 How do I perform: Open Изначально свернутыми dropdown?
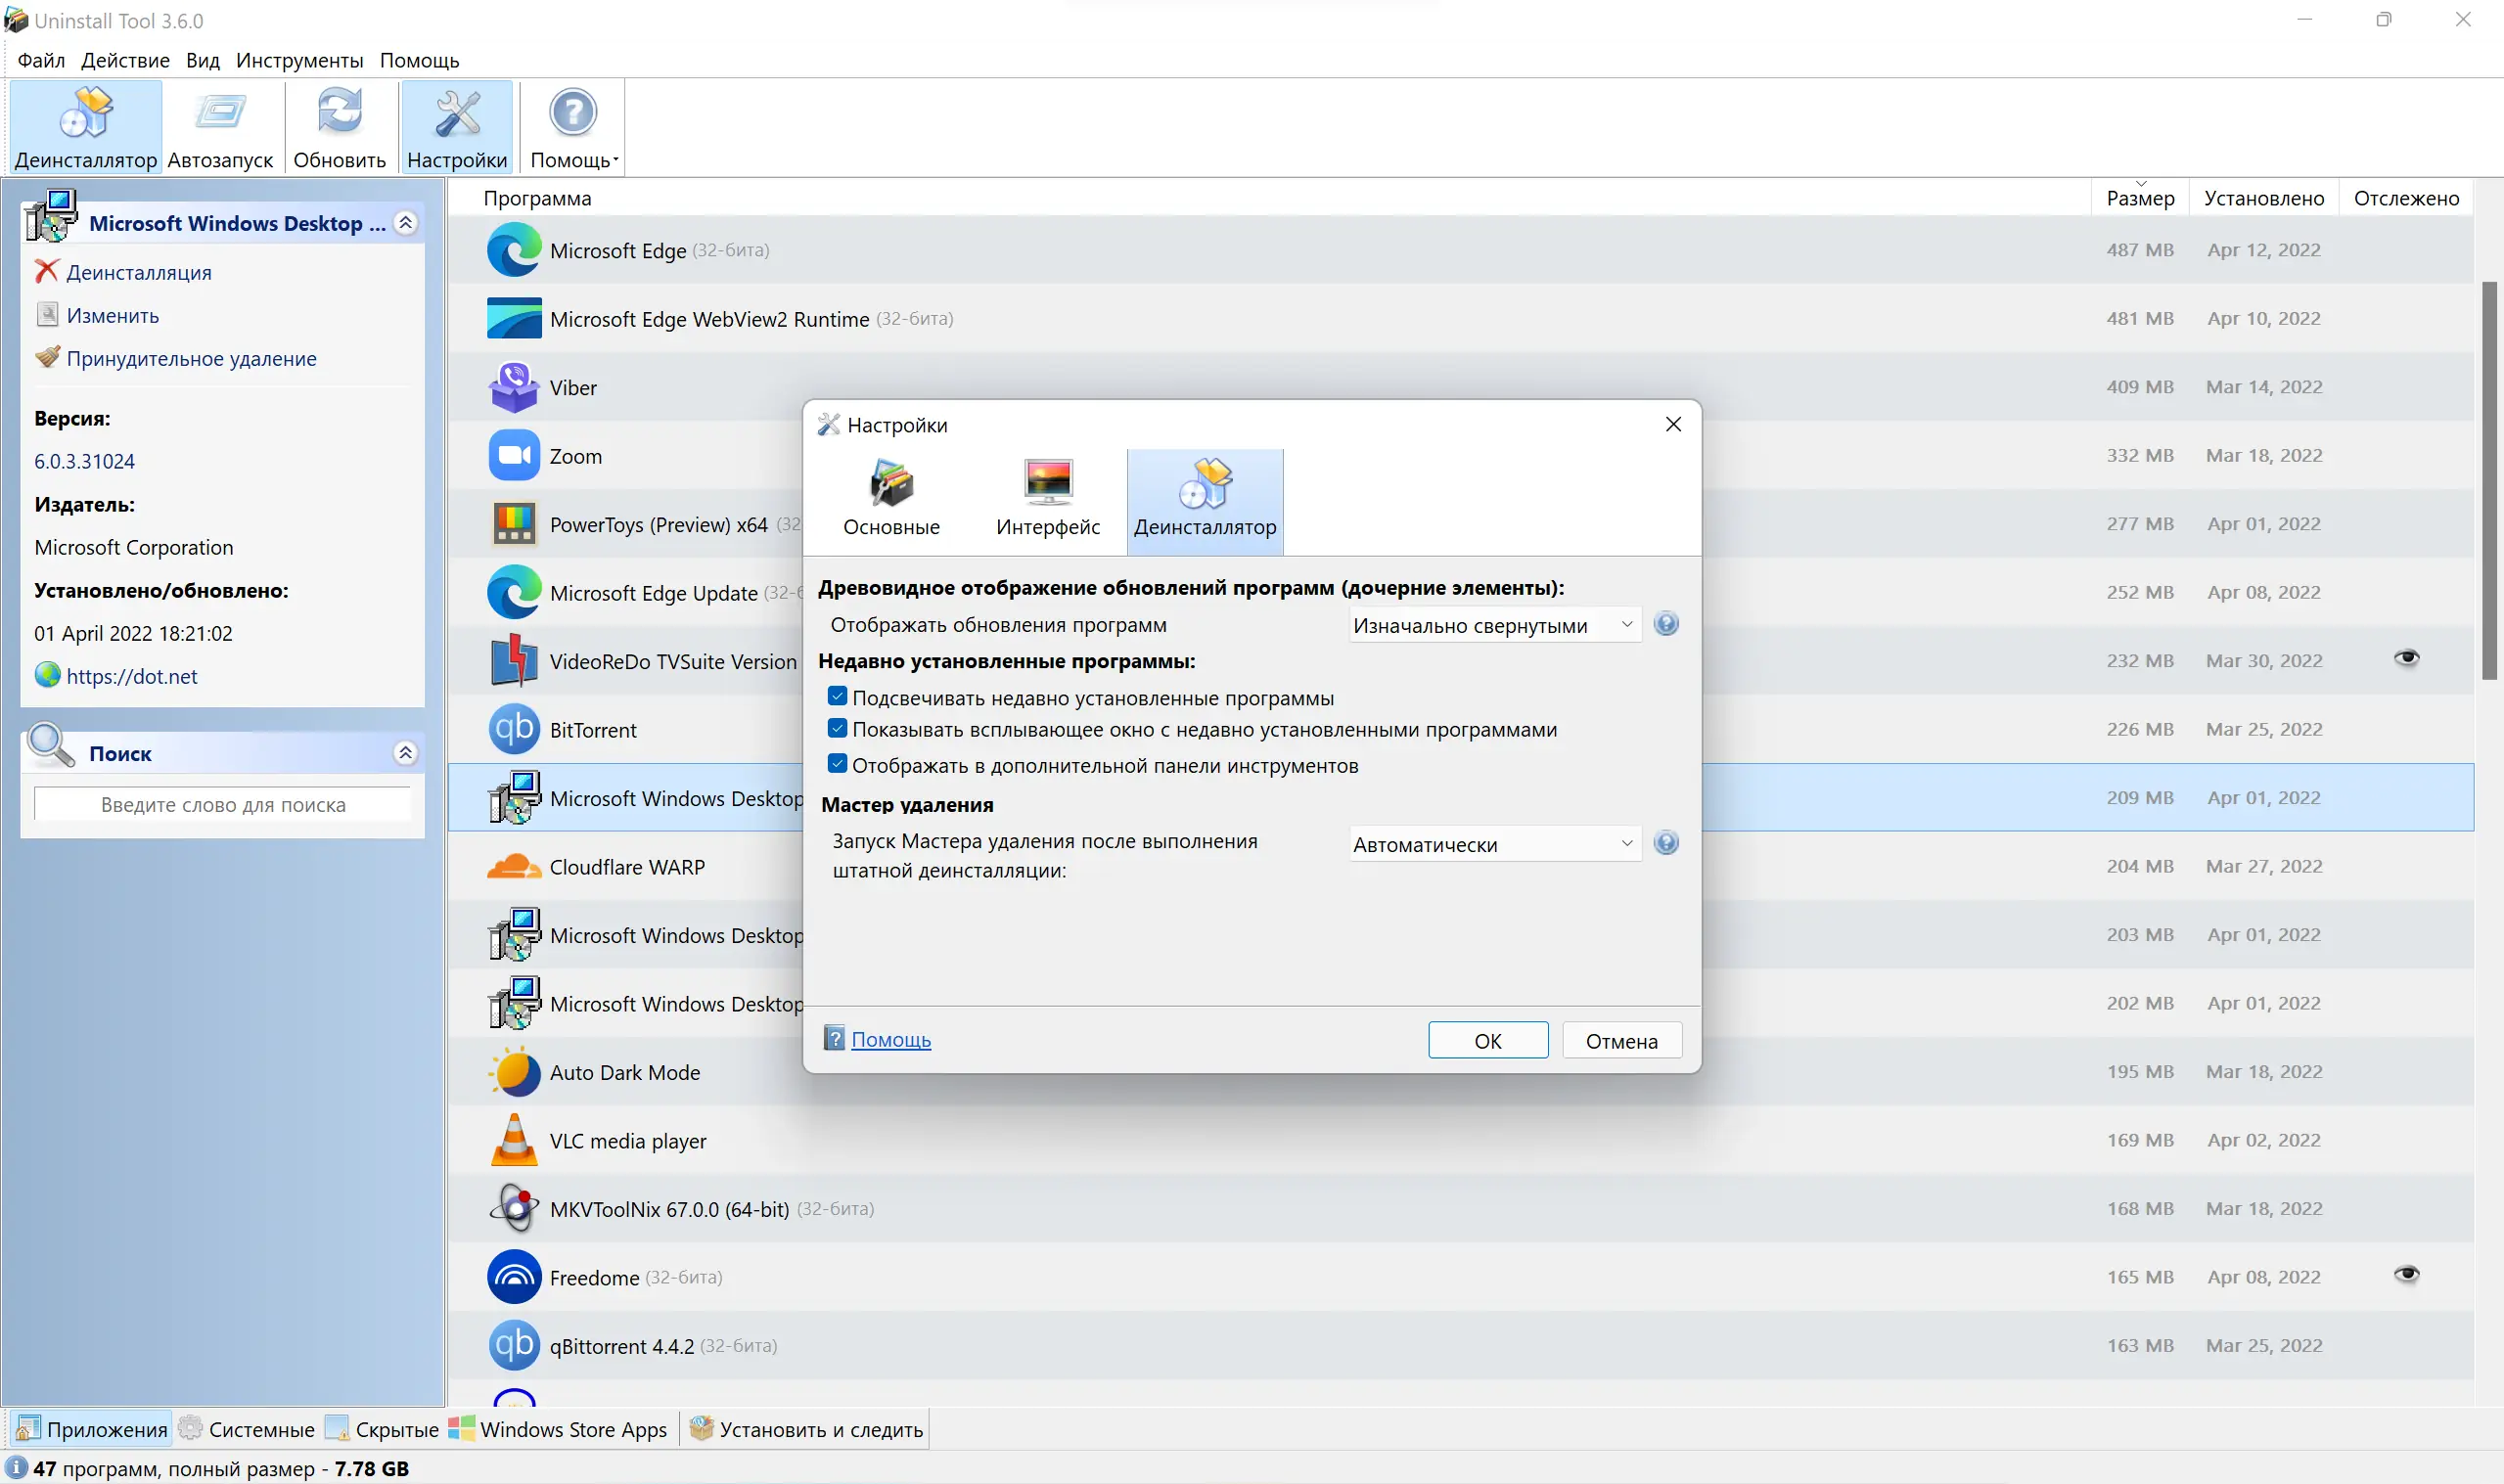pos(1494,626)
